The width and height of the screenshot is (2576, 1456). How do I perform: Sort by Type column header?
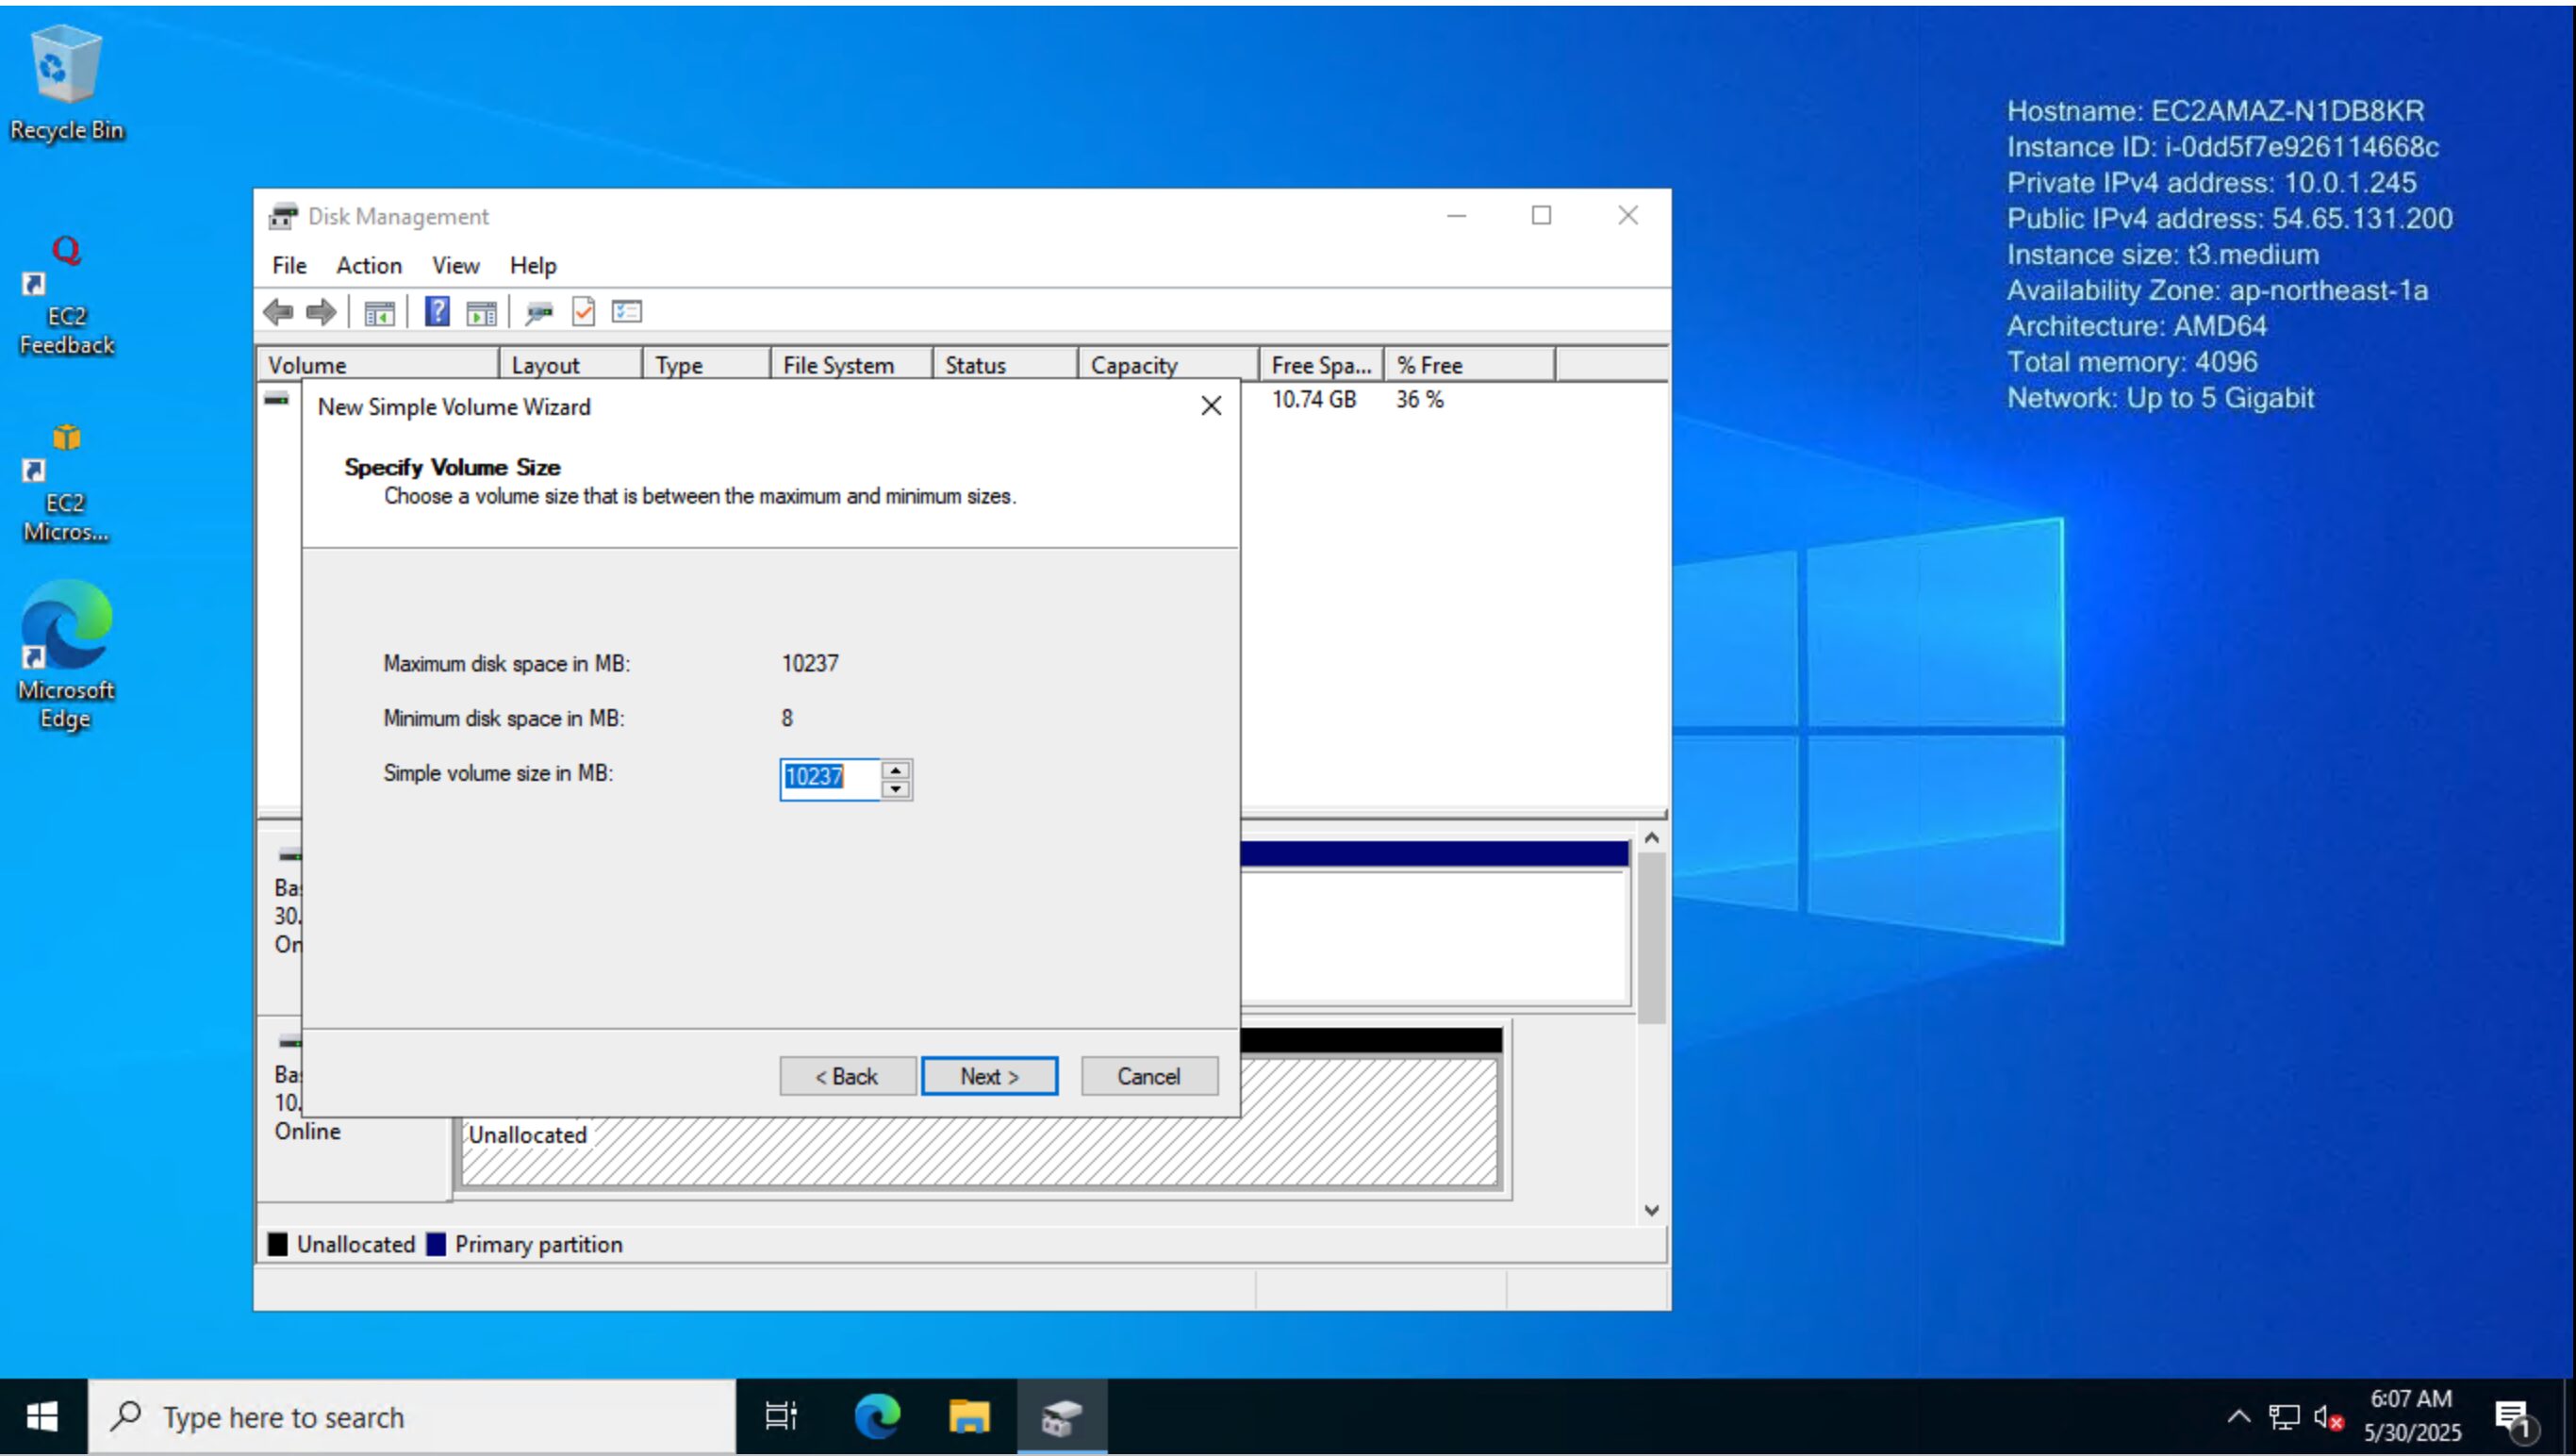point(706,365)
